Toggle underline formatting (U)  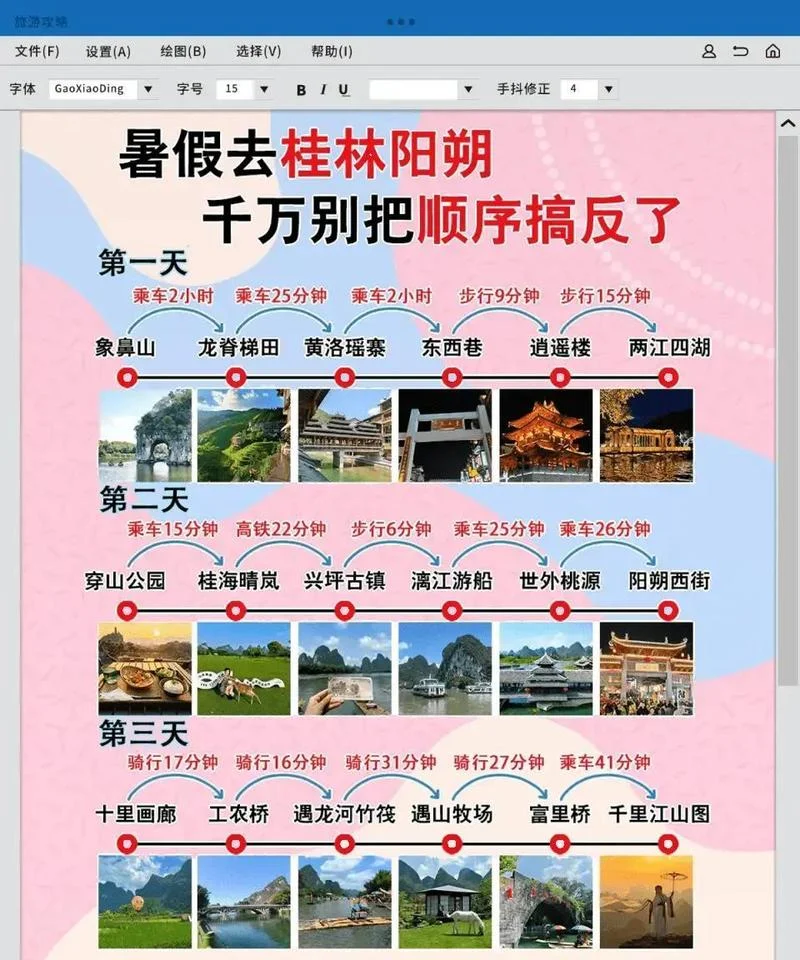[x=343, y=90]
